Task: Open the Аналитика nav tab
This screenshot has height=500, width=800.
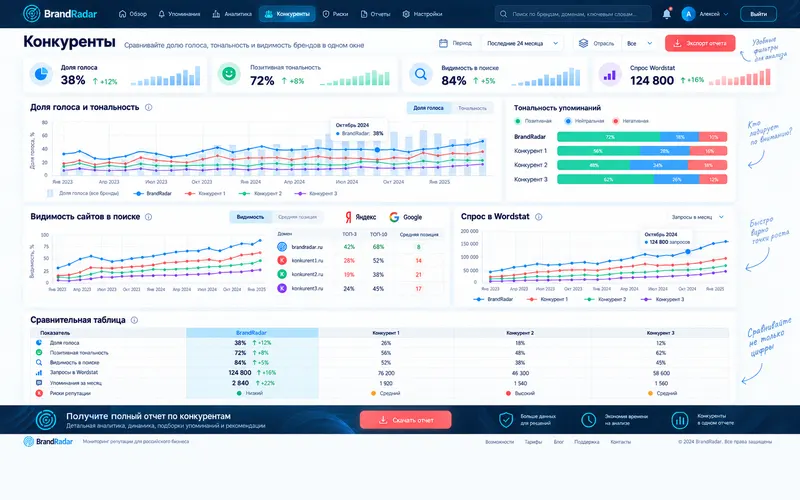Action: click(x=232, y=14)
